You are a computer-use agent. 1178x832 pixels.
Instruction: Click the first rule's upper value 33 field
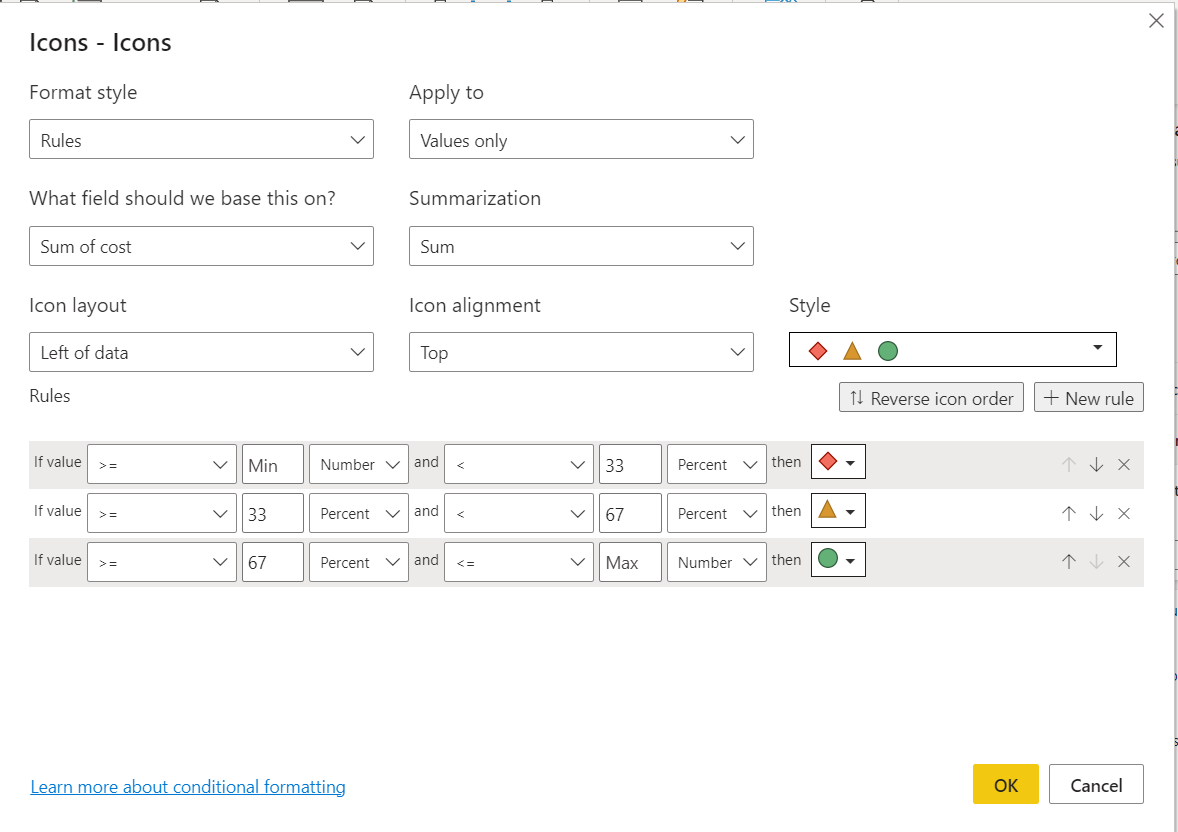tap(630, 464)
